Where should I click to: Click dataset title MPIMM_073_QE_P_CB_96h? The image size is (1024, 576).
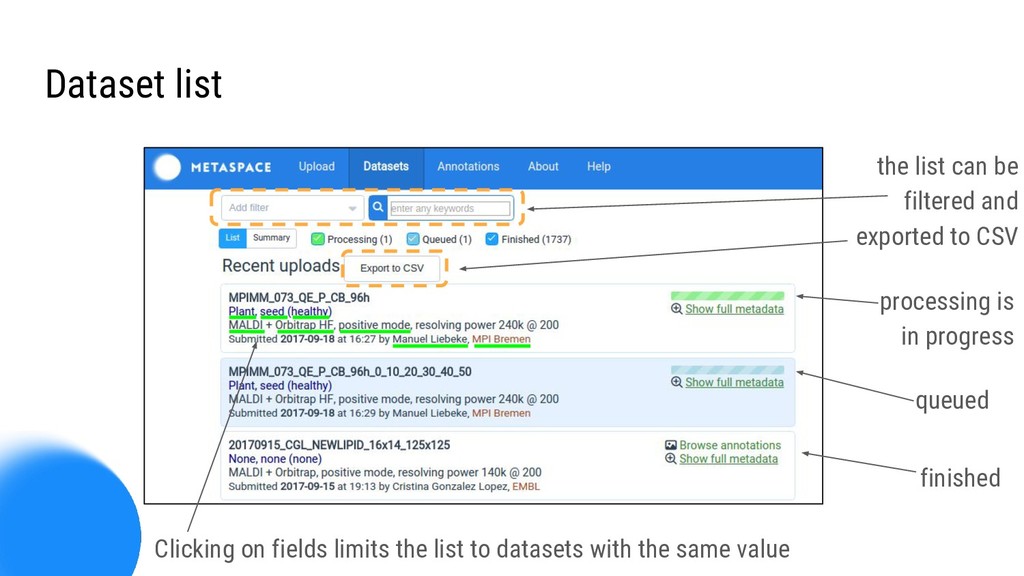[x=299, y=297]
